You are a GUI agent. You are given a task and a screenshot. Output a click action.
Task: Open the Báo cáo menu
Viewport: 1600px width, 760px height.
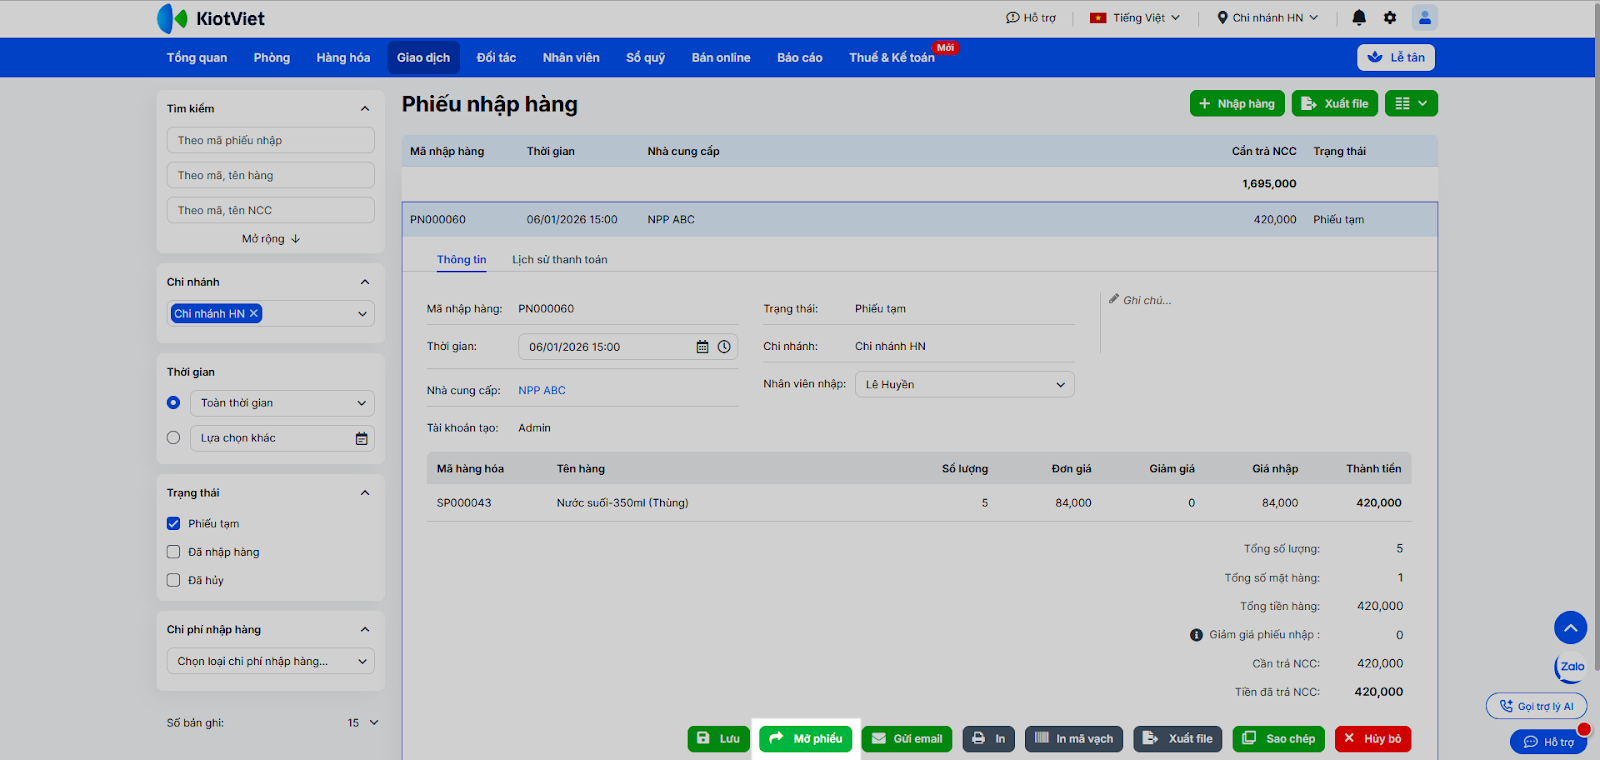click(800, 58)
